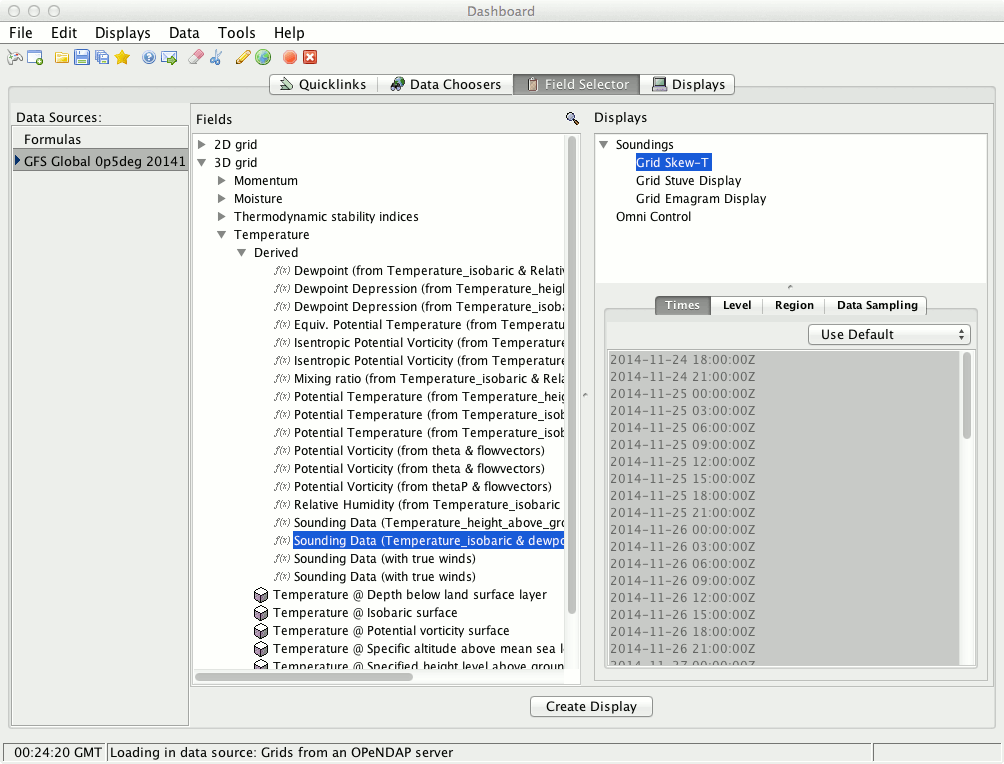Select Grid Stuve Display in the Displays list

tap(688, 181)
